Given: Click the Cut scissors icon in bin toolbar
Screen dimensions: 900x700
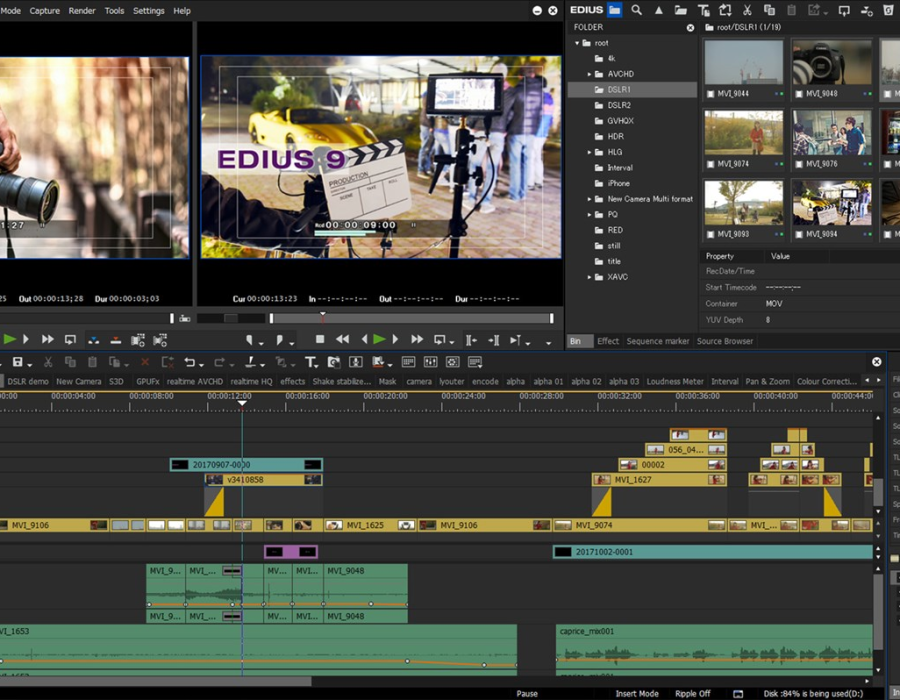Looking at the screenshot, I should (x=747, y=10).
